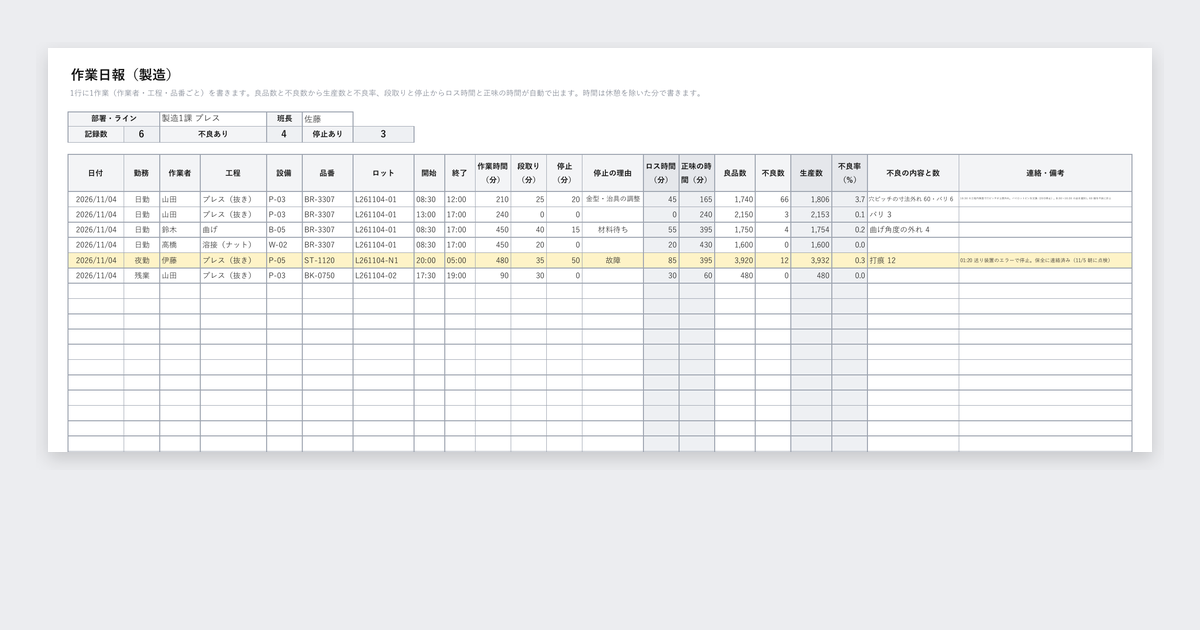Click equipment cell B-05

pos(284,229)
